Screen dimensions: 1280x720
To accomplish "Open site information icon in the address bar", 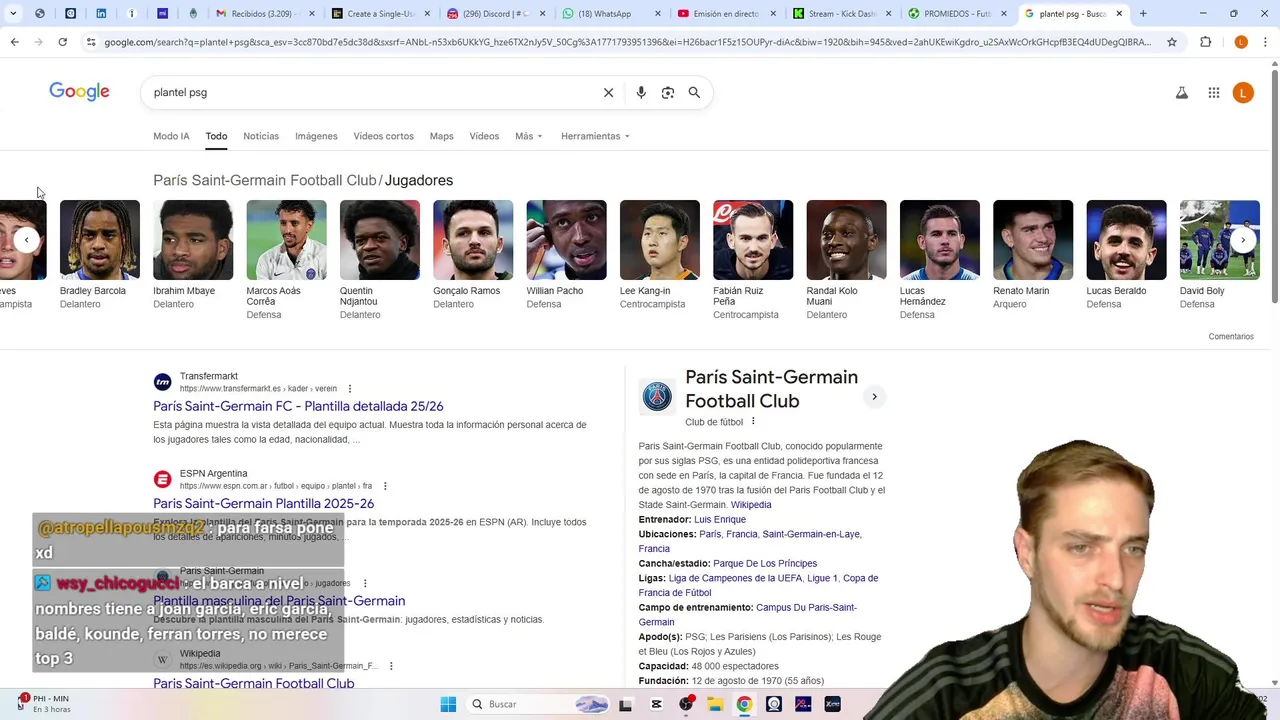I will pos(91,42).
